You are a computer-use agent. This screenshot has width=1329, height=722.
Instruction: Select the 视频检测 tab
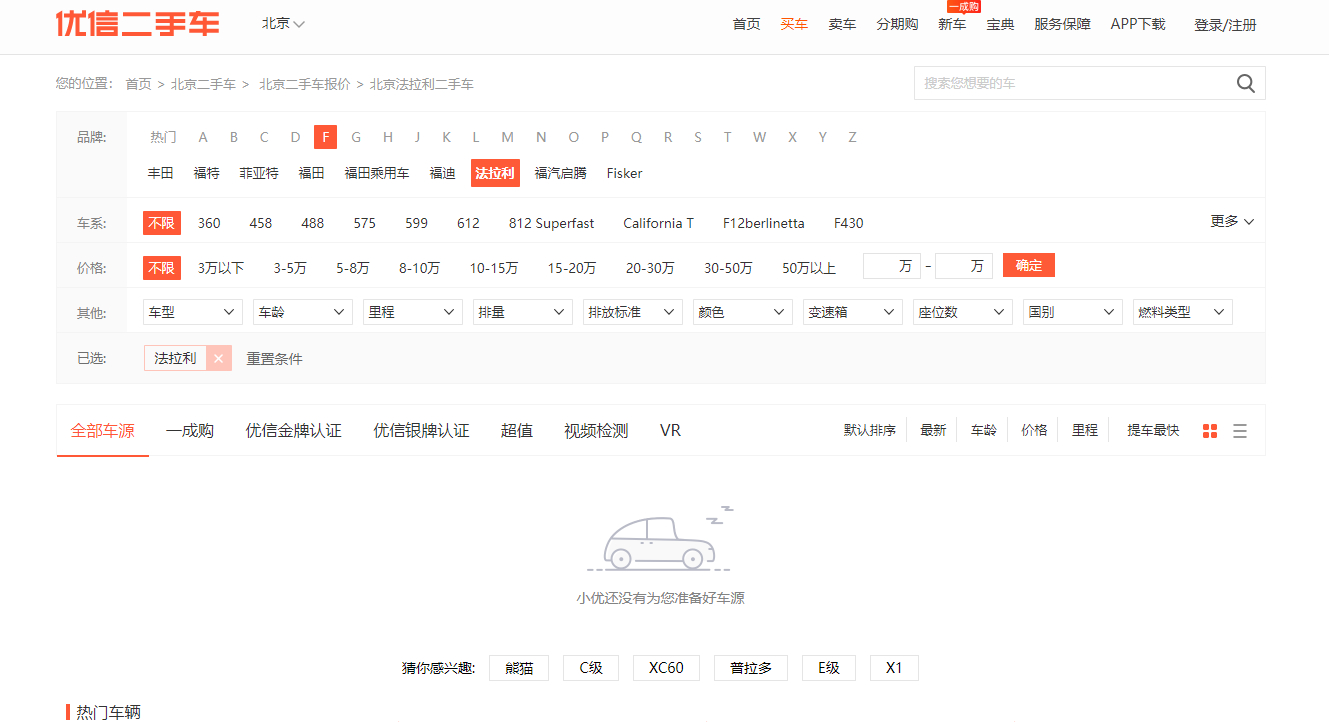[596, 431]
